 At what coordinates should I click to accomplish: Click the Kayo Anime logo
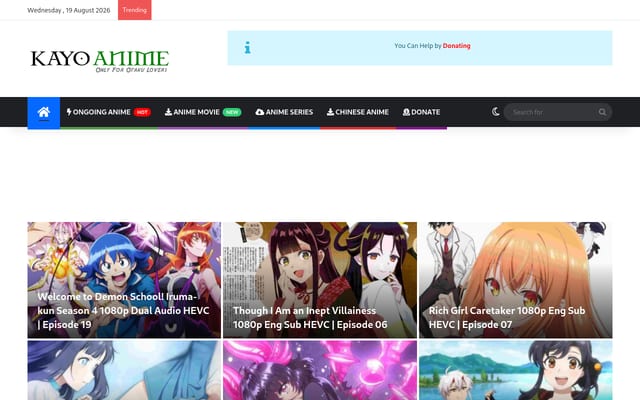tap(99, 61)
